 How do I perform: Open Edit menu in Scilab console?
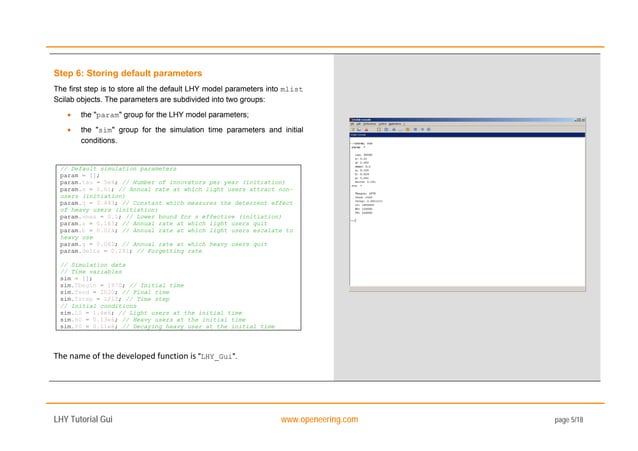(x=358, y=124)
